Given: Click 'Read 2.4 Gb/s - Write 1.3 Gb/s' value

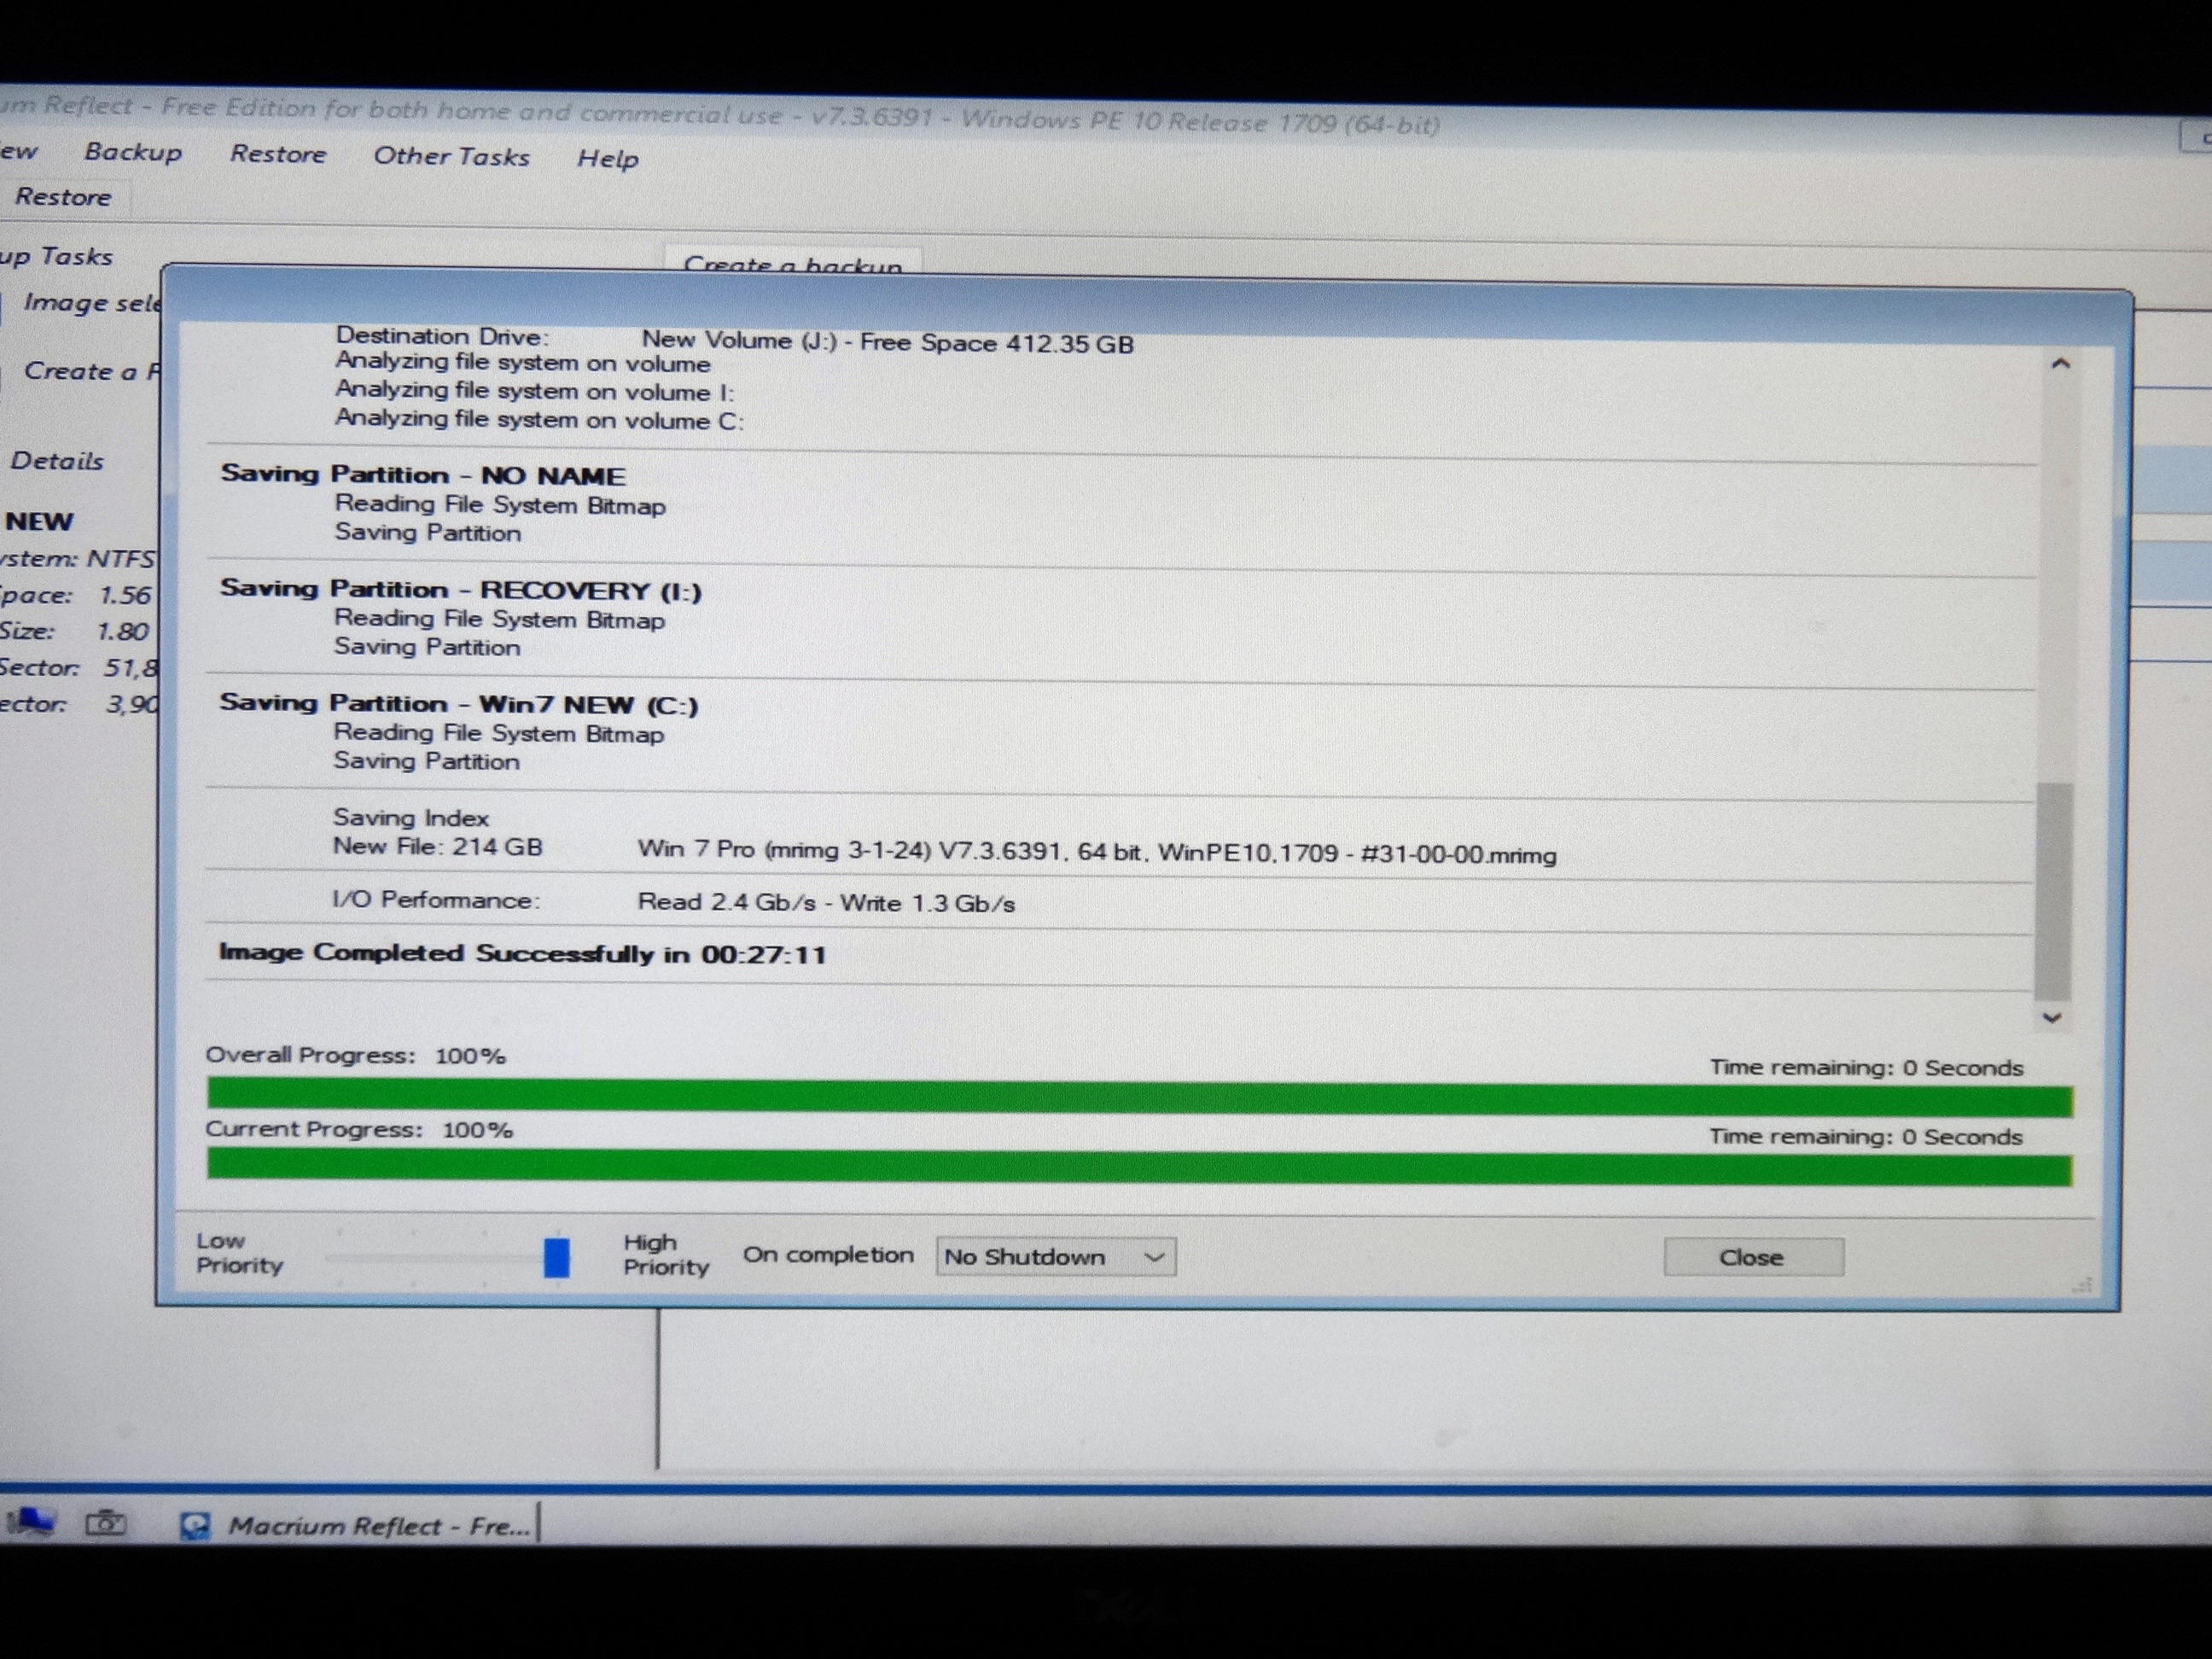Looking at the screenshot, I should click(826, 903).
